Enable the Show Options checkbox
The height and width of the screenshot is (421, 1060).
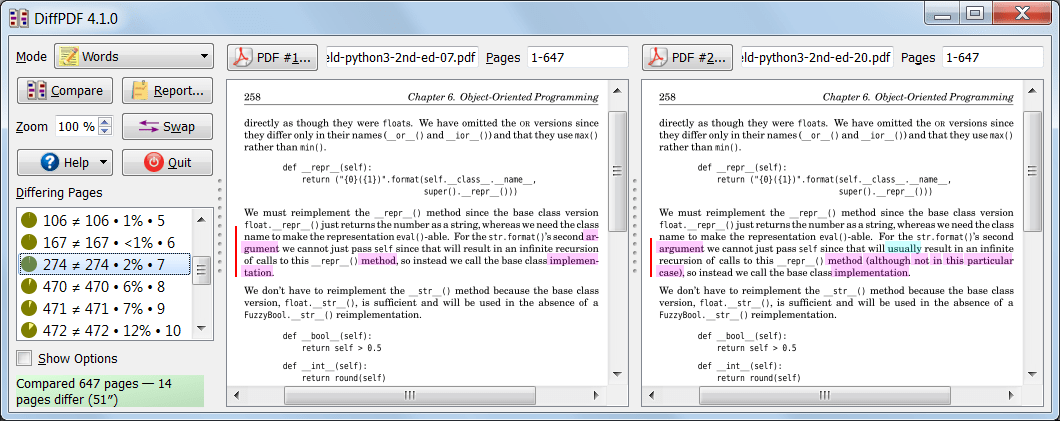[24, 358]
